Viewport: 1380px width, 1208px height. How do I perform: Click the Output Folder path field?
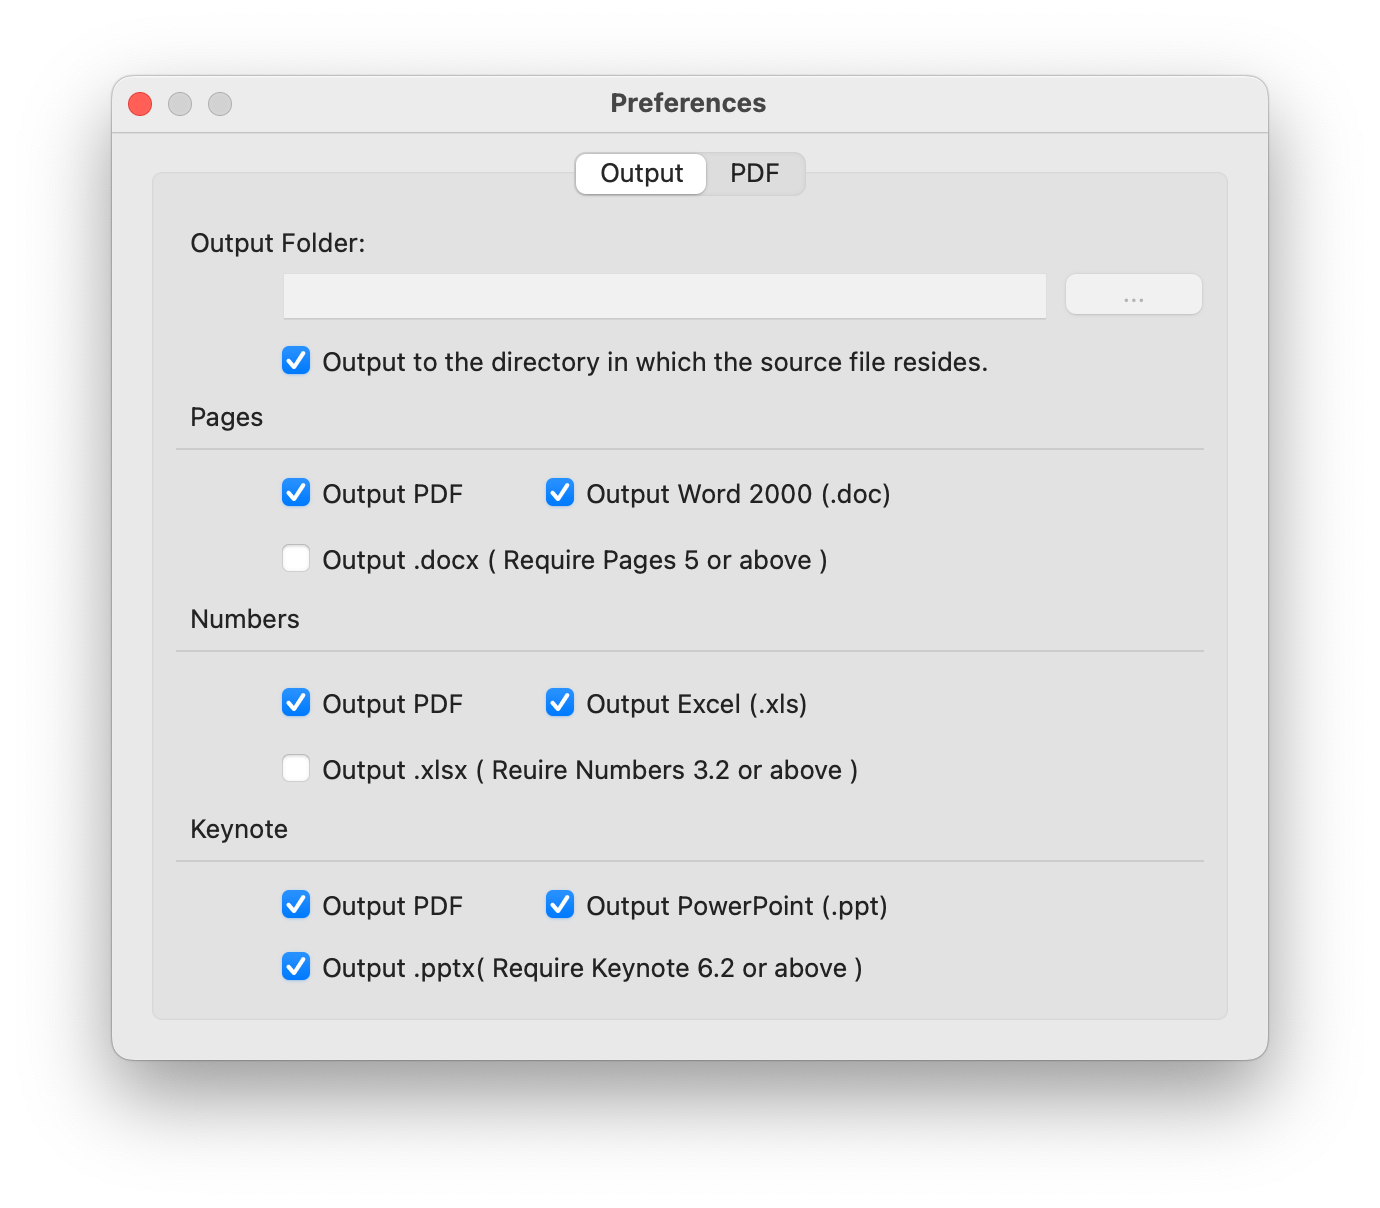664,295
